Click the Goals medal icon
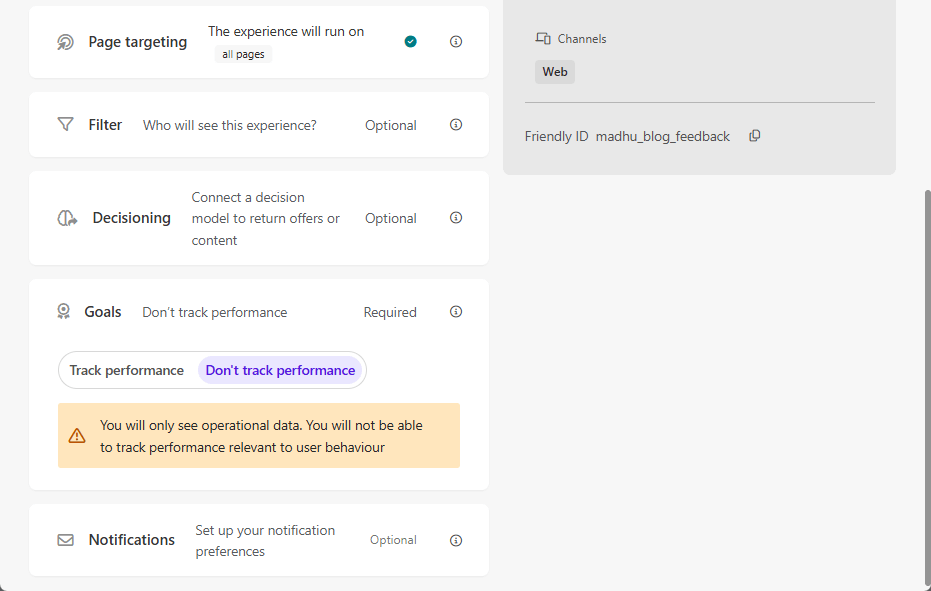 pos(64,311)
